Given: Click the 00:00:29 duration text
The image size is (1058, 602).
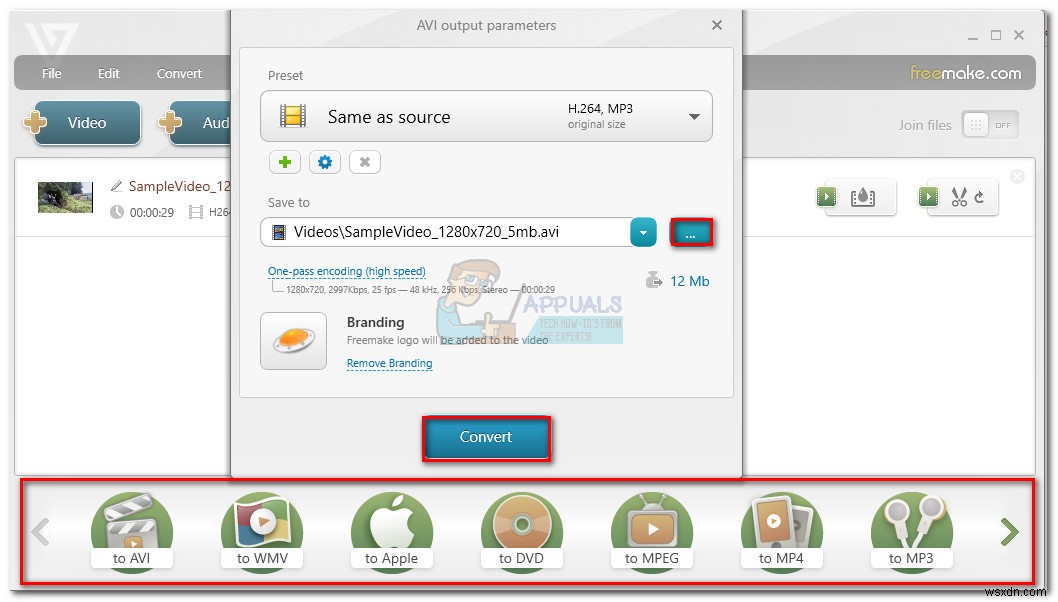Looking at the screenshot, I should click(152, 213).
